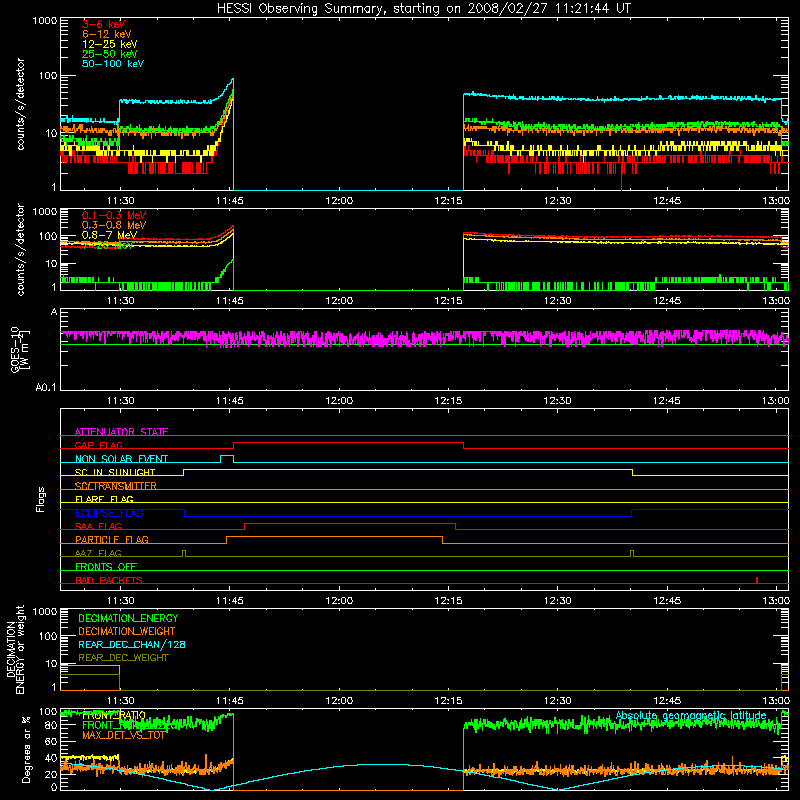This screenshot has width=800, height=800.
Task: Click the FRONT_RATIO legend label
Action: click(114, 715)
